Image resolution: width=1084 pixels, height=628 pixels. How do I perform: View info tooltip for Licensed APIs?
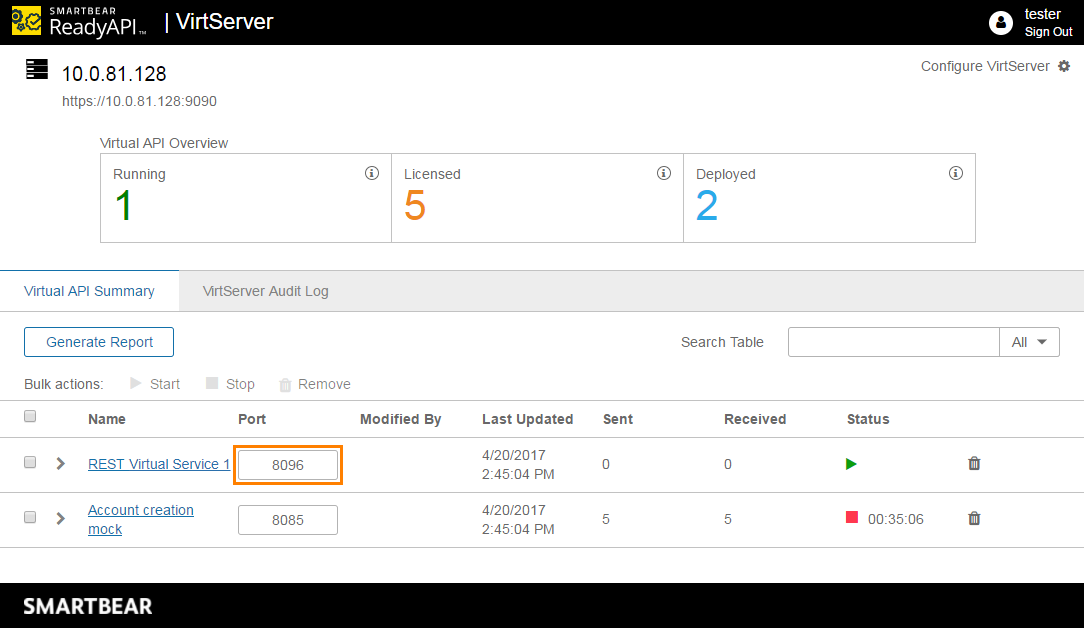tap(663, 173)
